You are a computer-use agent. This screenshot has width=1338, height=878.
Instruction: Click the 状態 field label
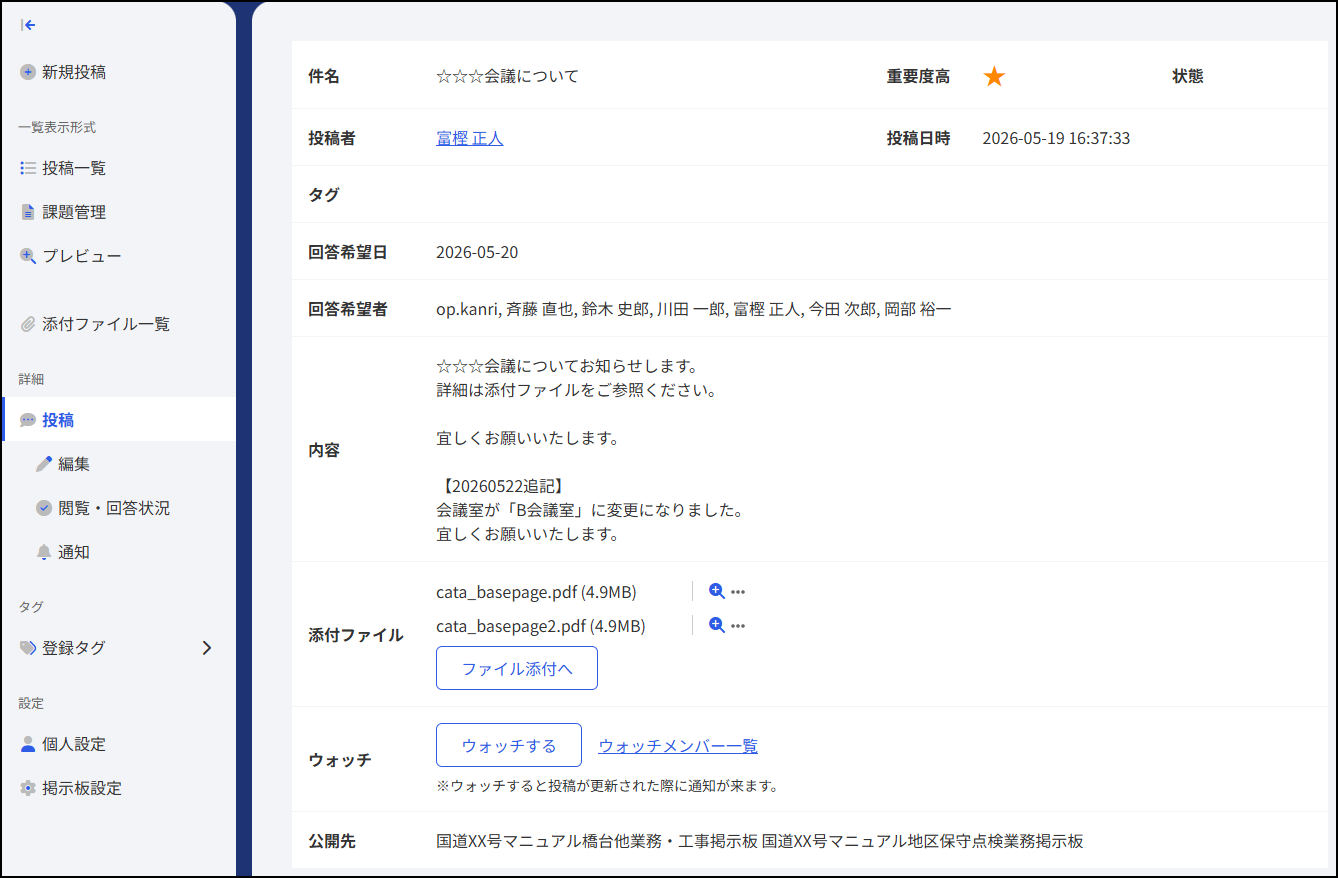pos(1188,76)
